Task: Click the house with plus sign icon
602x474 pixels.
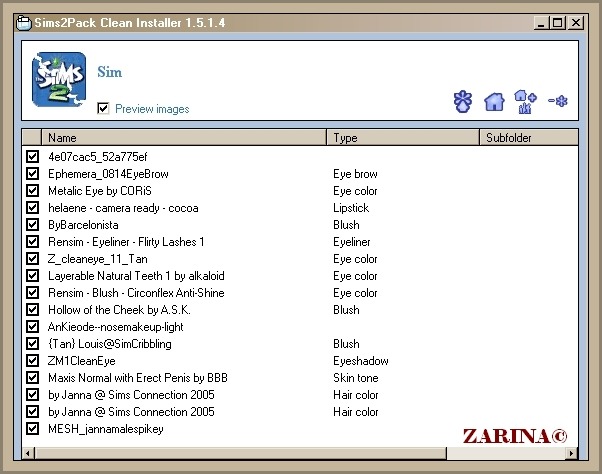Action: (525, 102)
